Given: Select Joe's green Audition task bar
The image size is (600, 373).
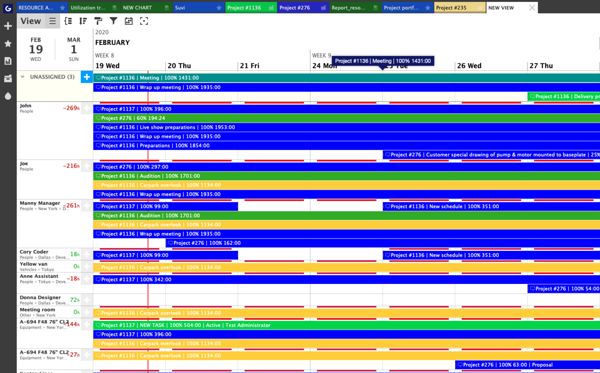Looking at the screenshot, I should click(347, 176).
